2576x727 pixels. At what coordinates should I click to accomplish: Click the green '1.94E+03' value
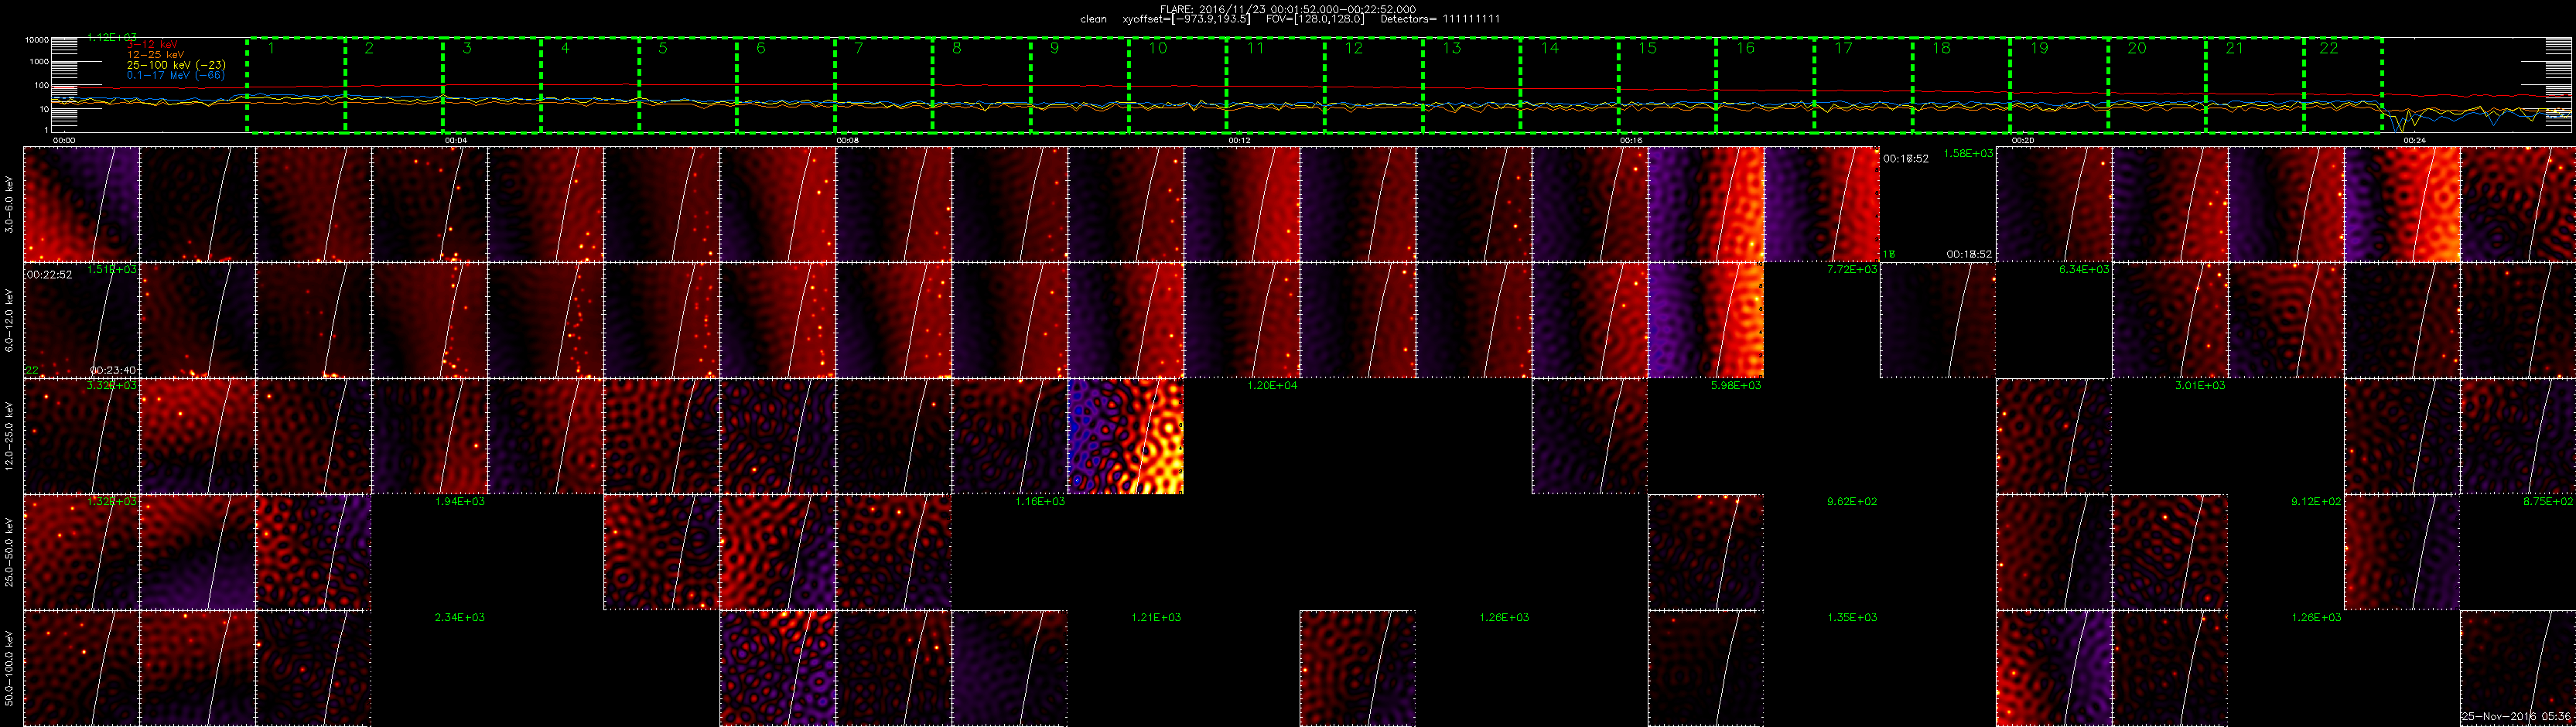460,501
